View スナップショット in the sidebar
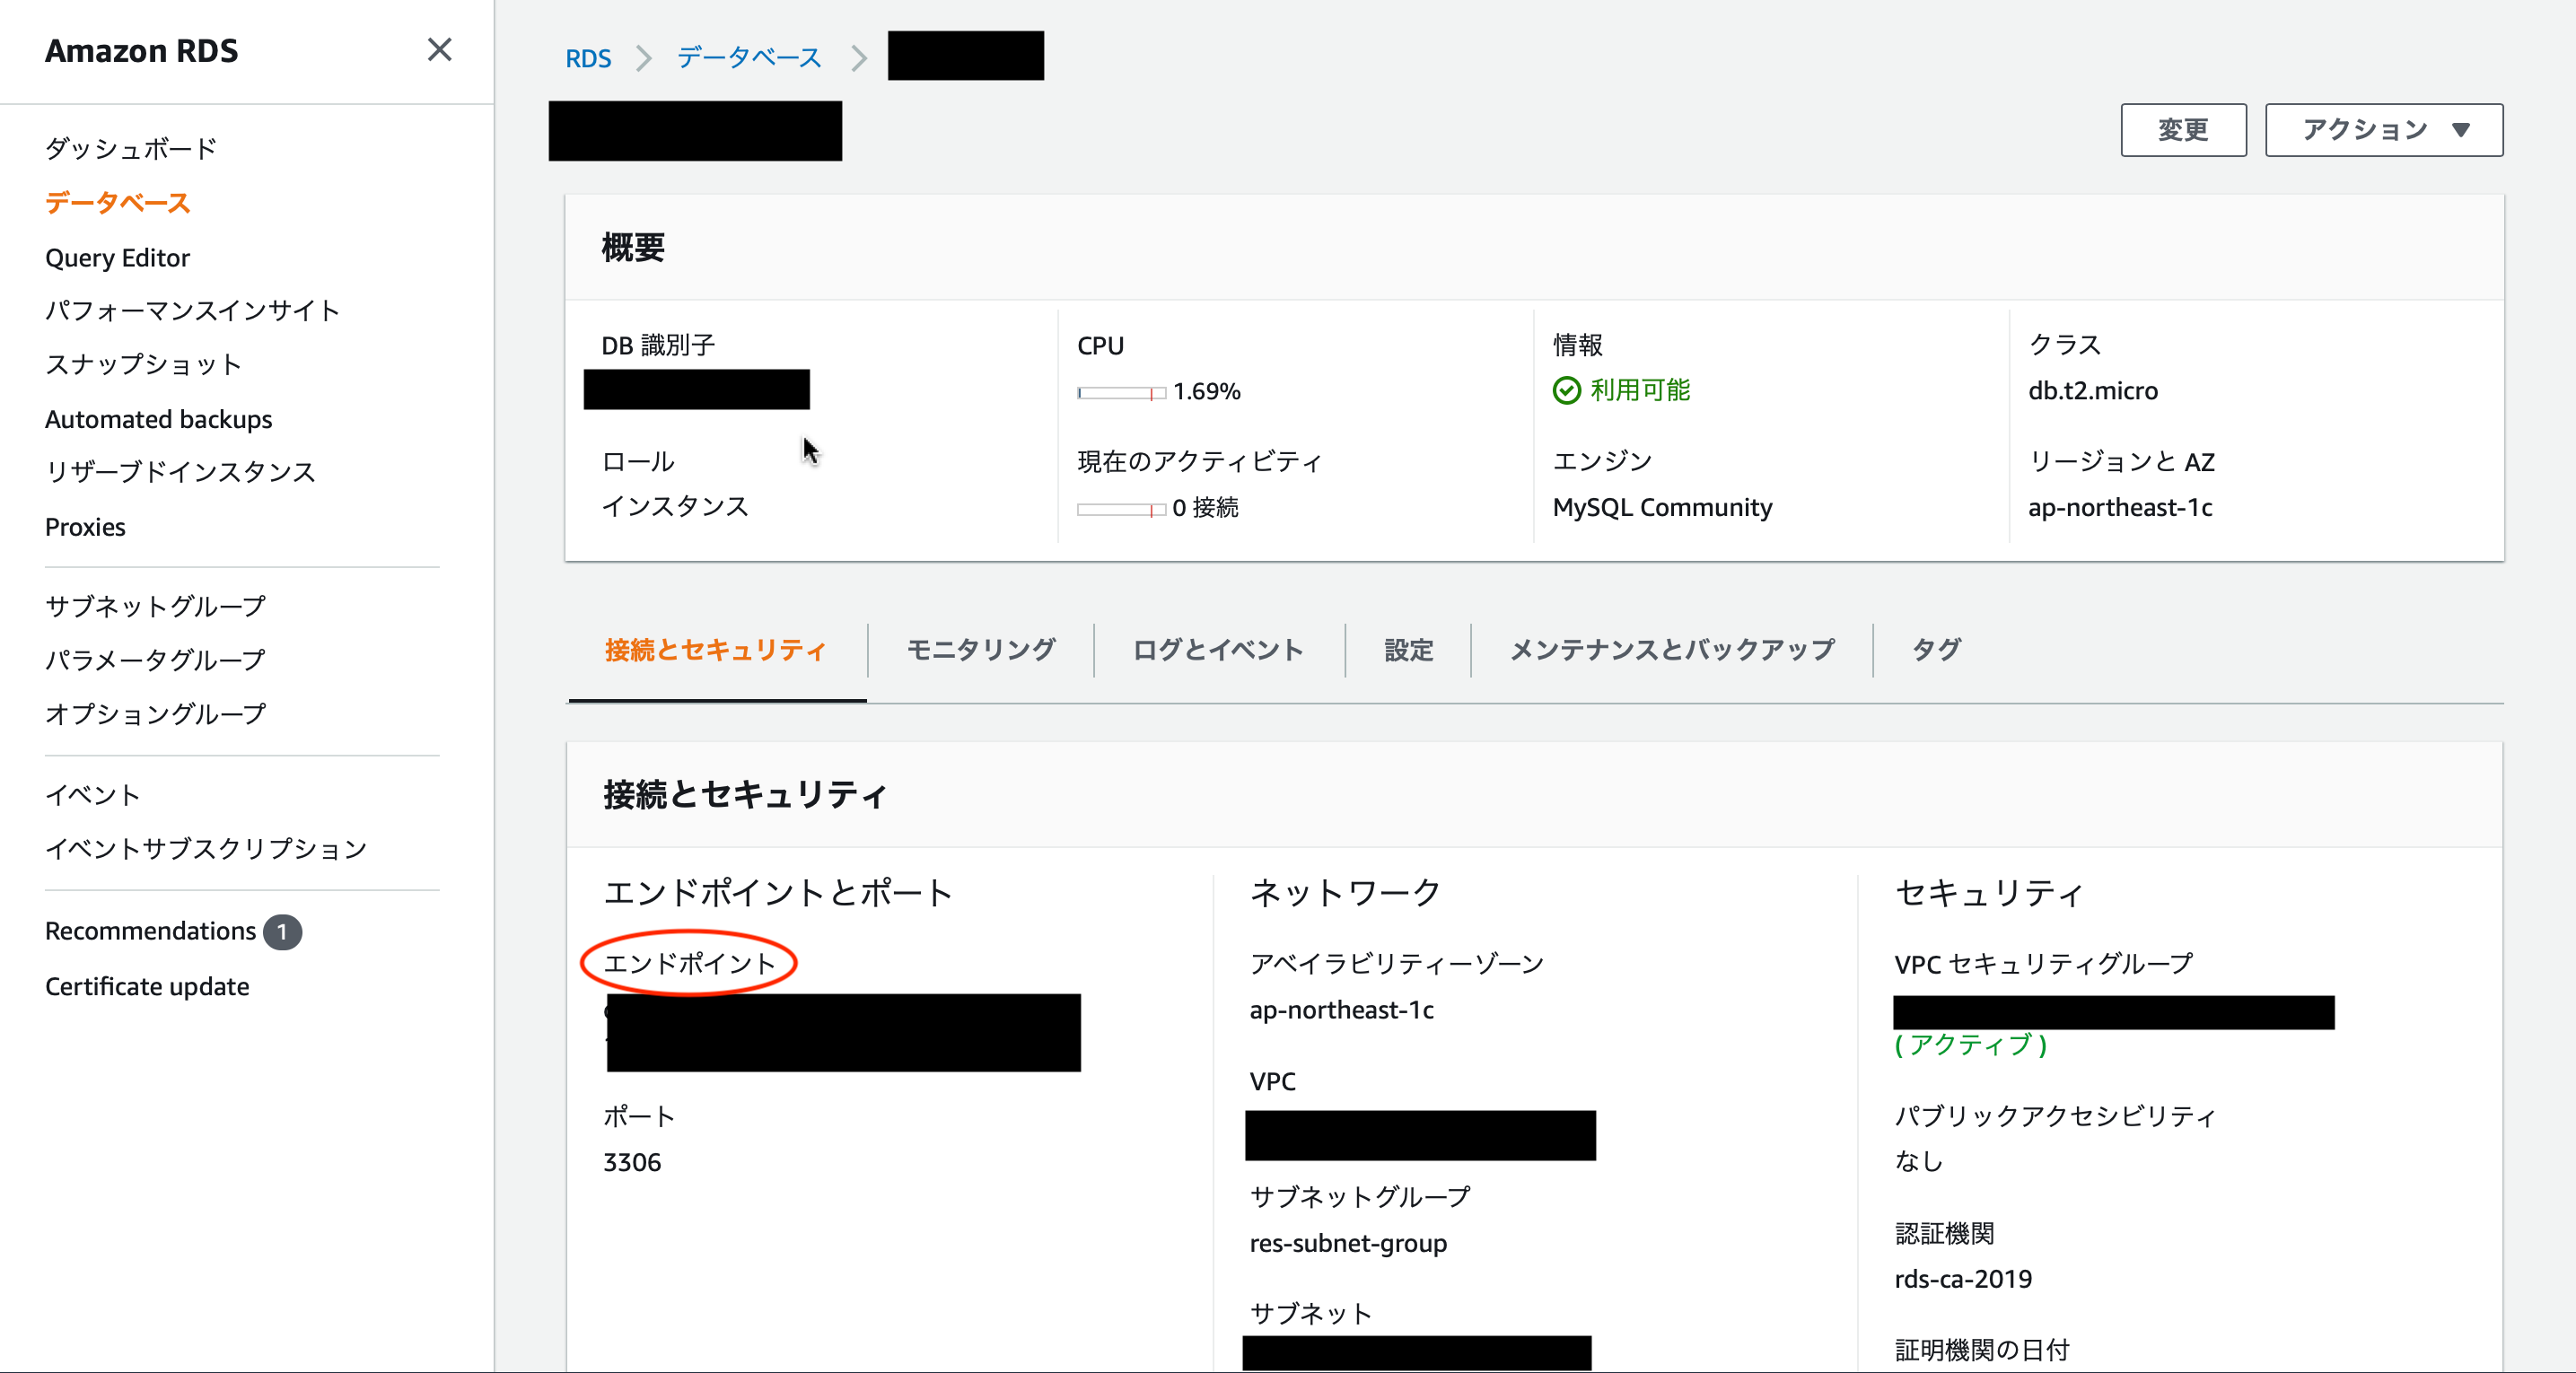2576x1373 pixels. point(143,364)
